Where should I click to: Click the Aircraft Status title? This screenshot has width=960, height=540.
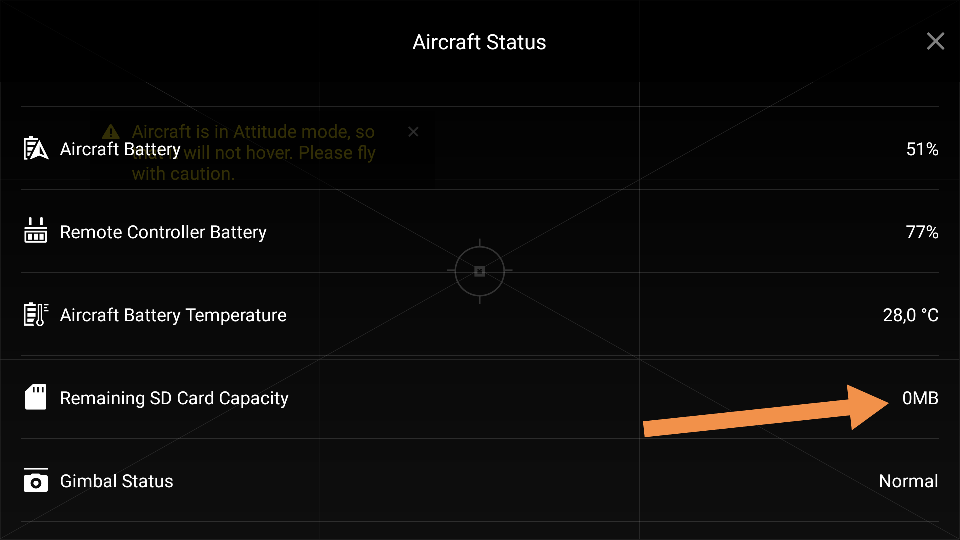coord(479,42)
